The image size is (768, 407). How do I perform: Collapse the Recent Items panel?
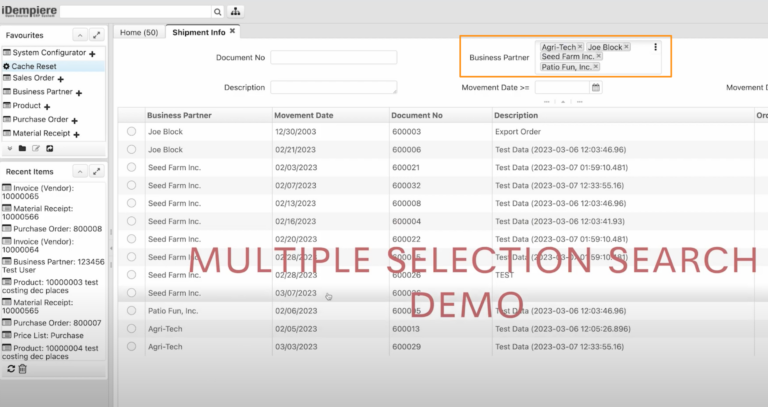pos(81,172)
